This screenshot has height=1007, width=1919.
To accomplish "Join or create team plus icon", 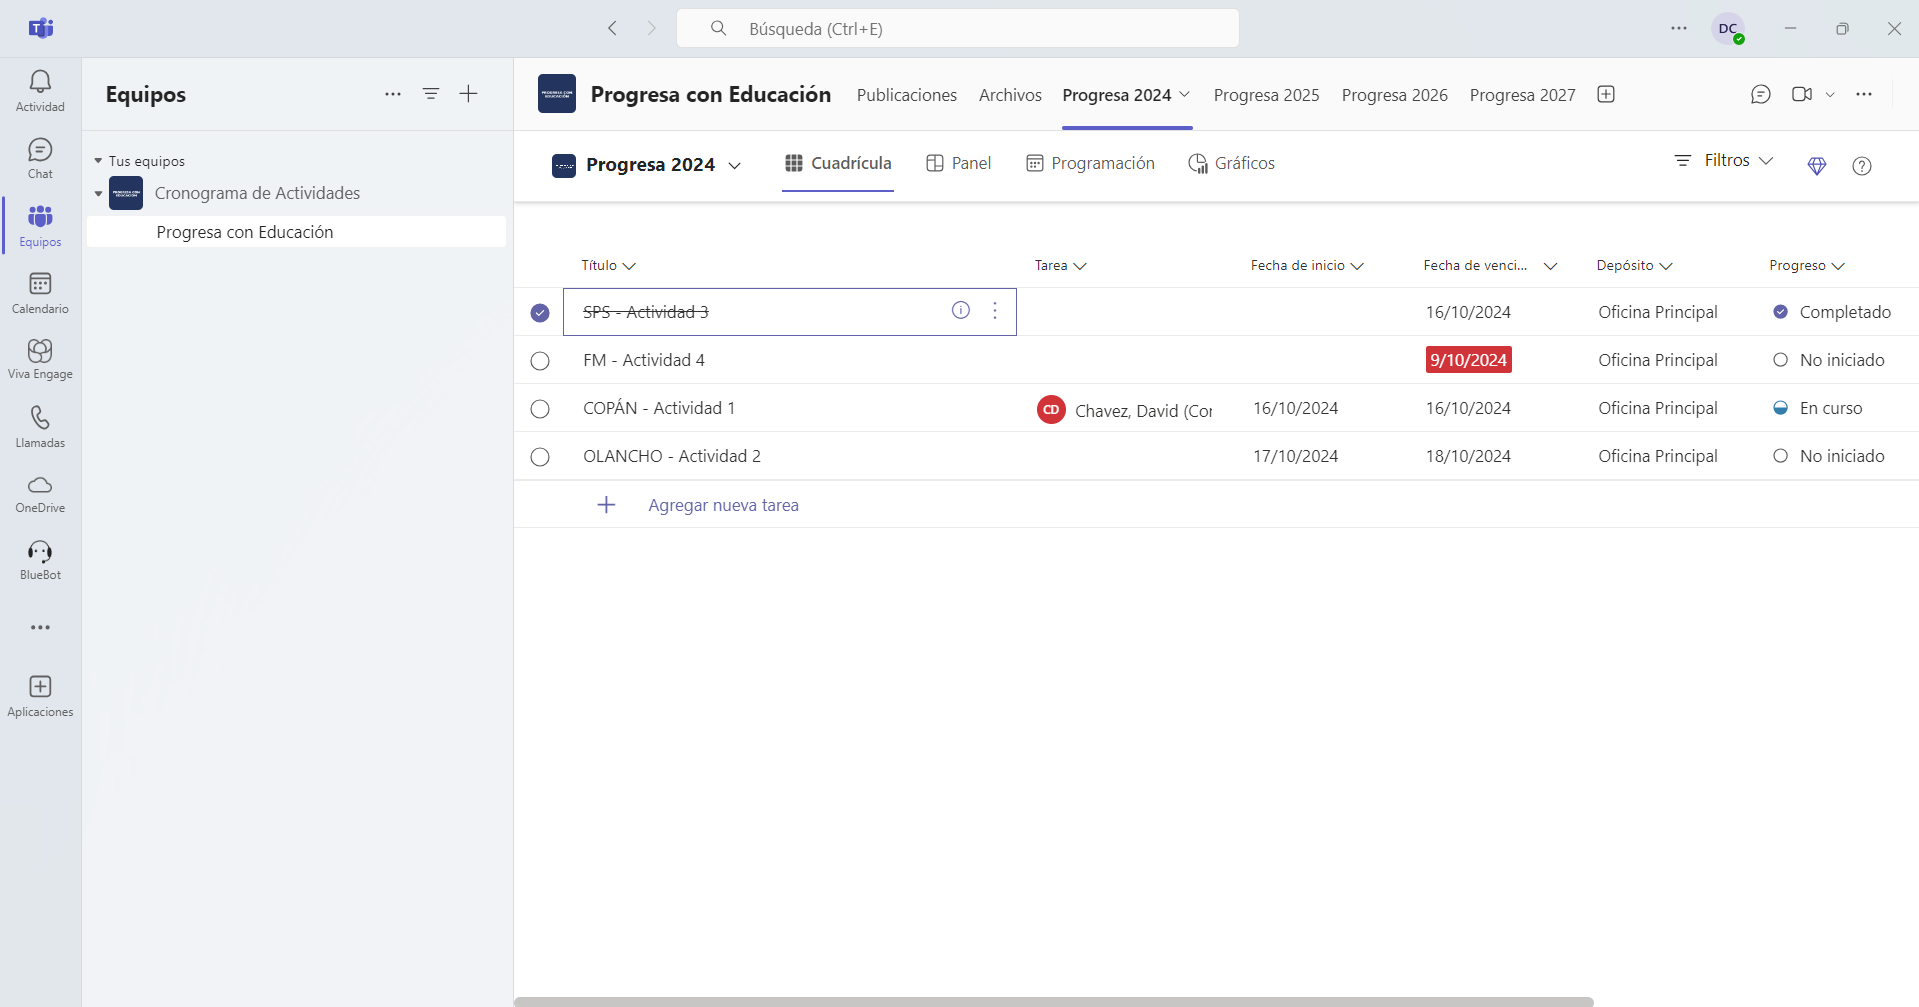I will 468,94.
